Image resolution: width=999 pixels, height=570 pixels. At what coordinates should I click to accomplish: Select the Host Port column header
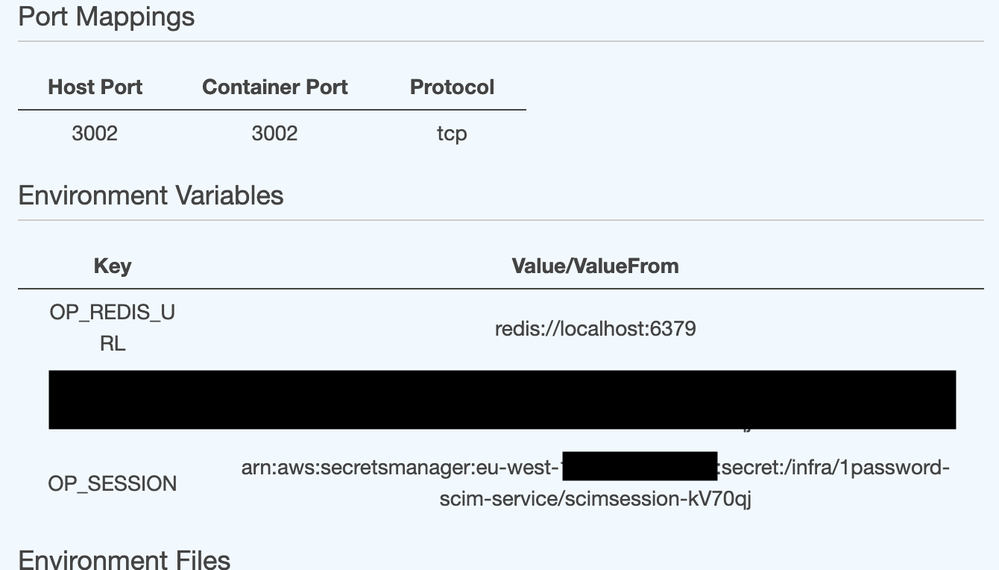click(95, 87)
